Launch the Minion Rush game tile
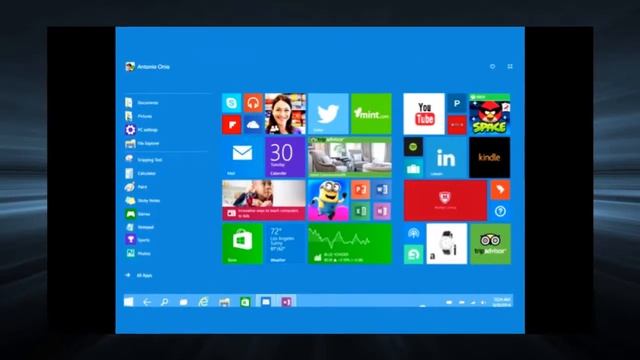Screen dimensions: 640x360 tap(328, 200)
